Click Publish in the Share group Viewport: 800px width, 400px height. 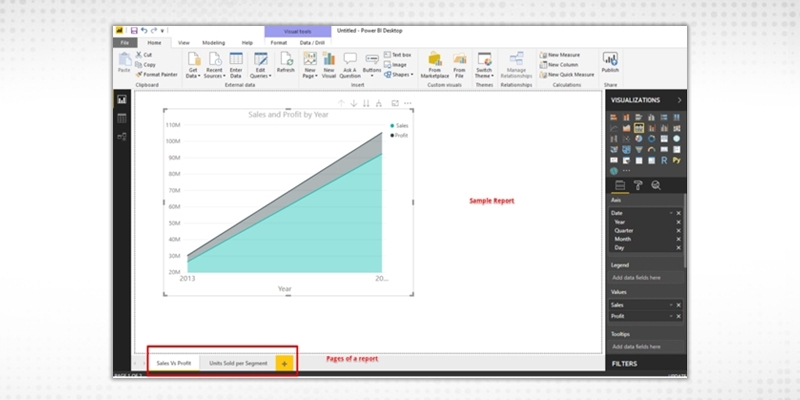(610, 62)
